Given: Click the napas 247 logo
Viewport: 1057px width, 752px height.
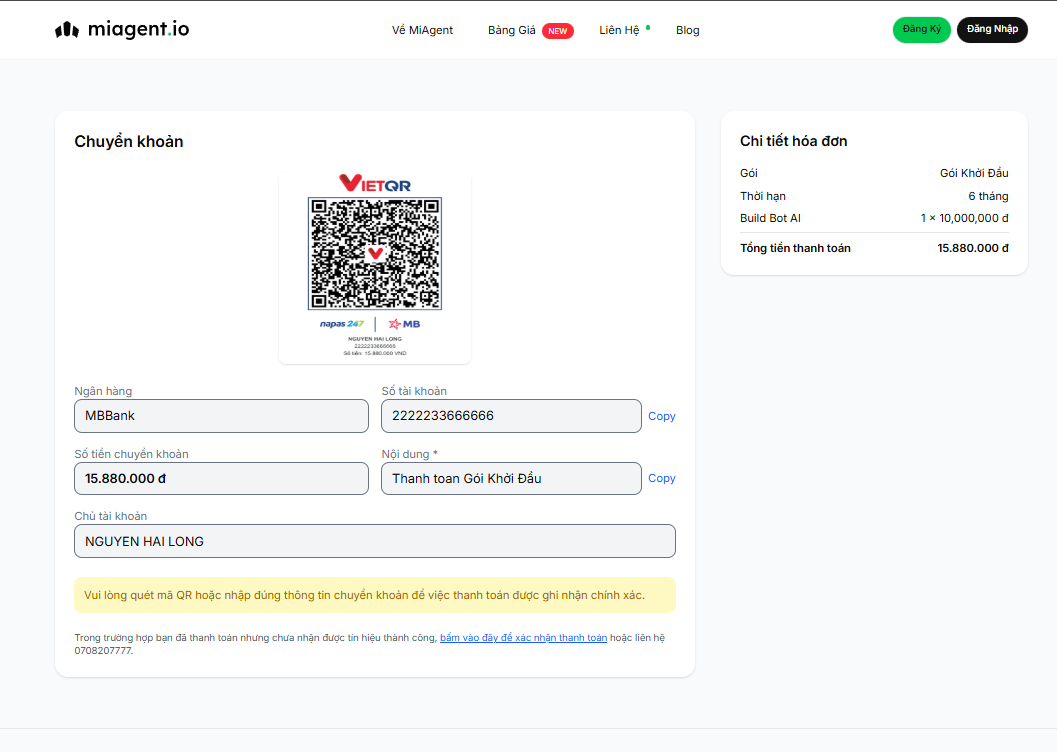Looking at the screenshot, I should (342, 324).
